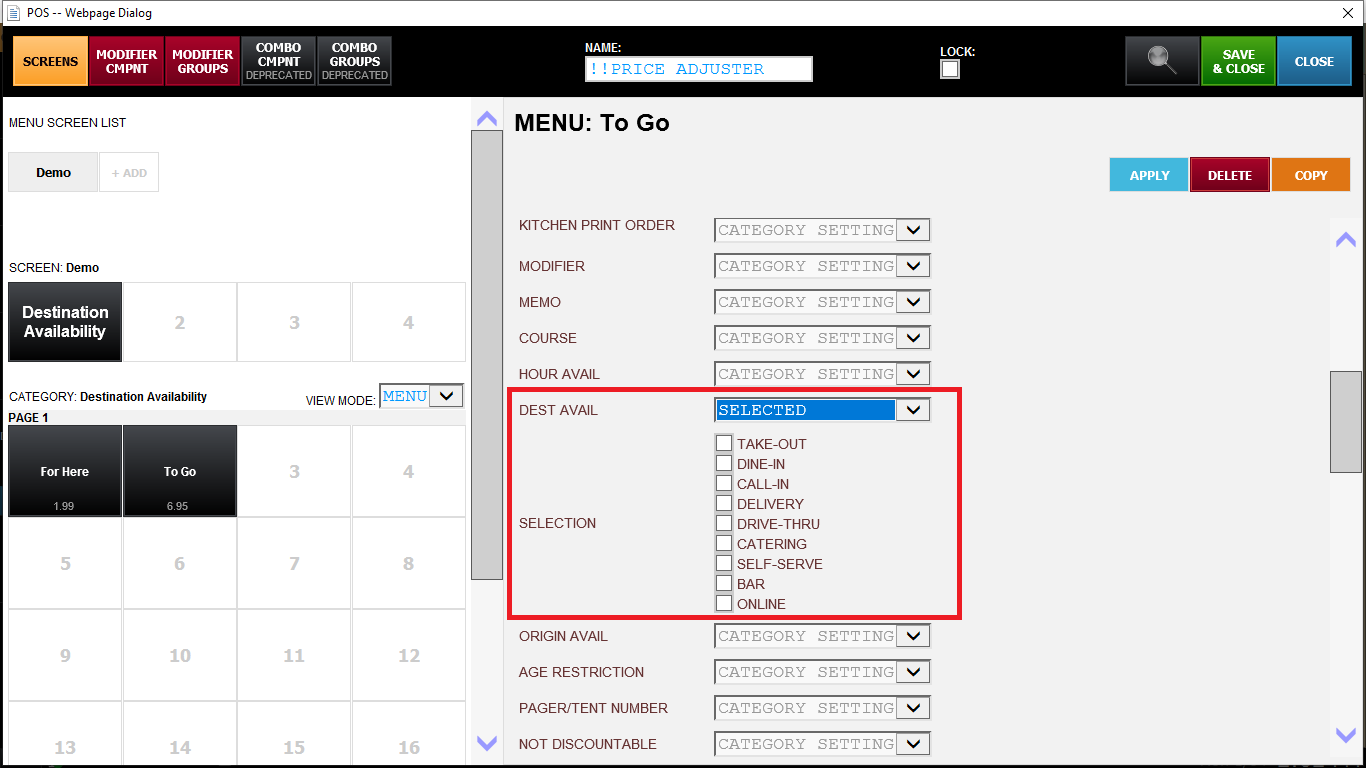Click the down arrow below the menu list scrollbar
The height and width of the screenshot is (768, 1368).
point(487,743)
